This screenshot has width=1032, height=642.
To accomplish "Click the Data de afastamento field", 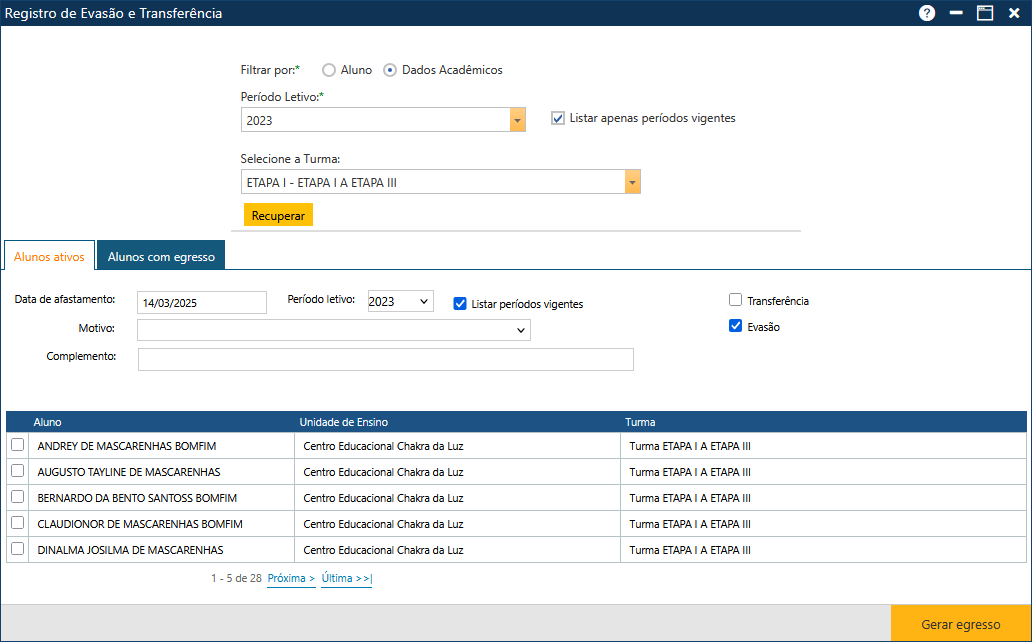I will pos(201,302).
